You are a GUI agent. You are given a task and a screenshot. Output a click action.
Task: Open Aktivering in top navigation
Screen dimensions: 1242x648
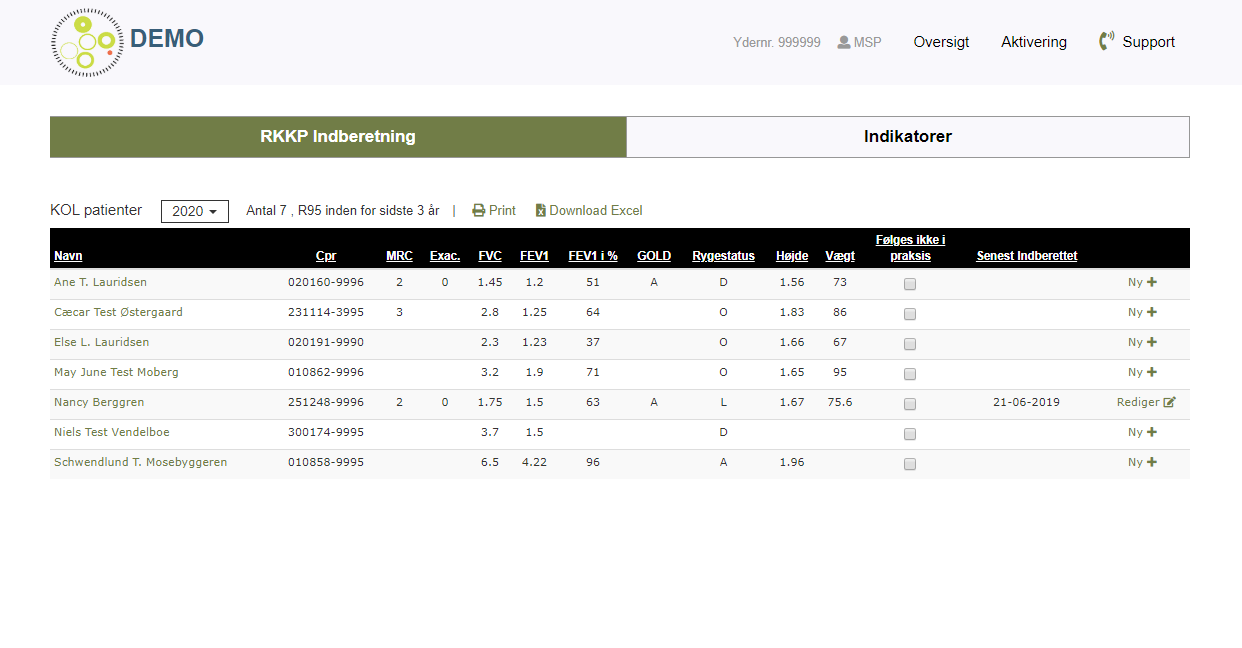tap(1034, 42)
